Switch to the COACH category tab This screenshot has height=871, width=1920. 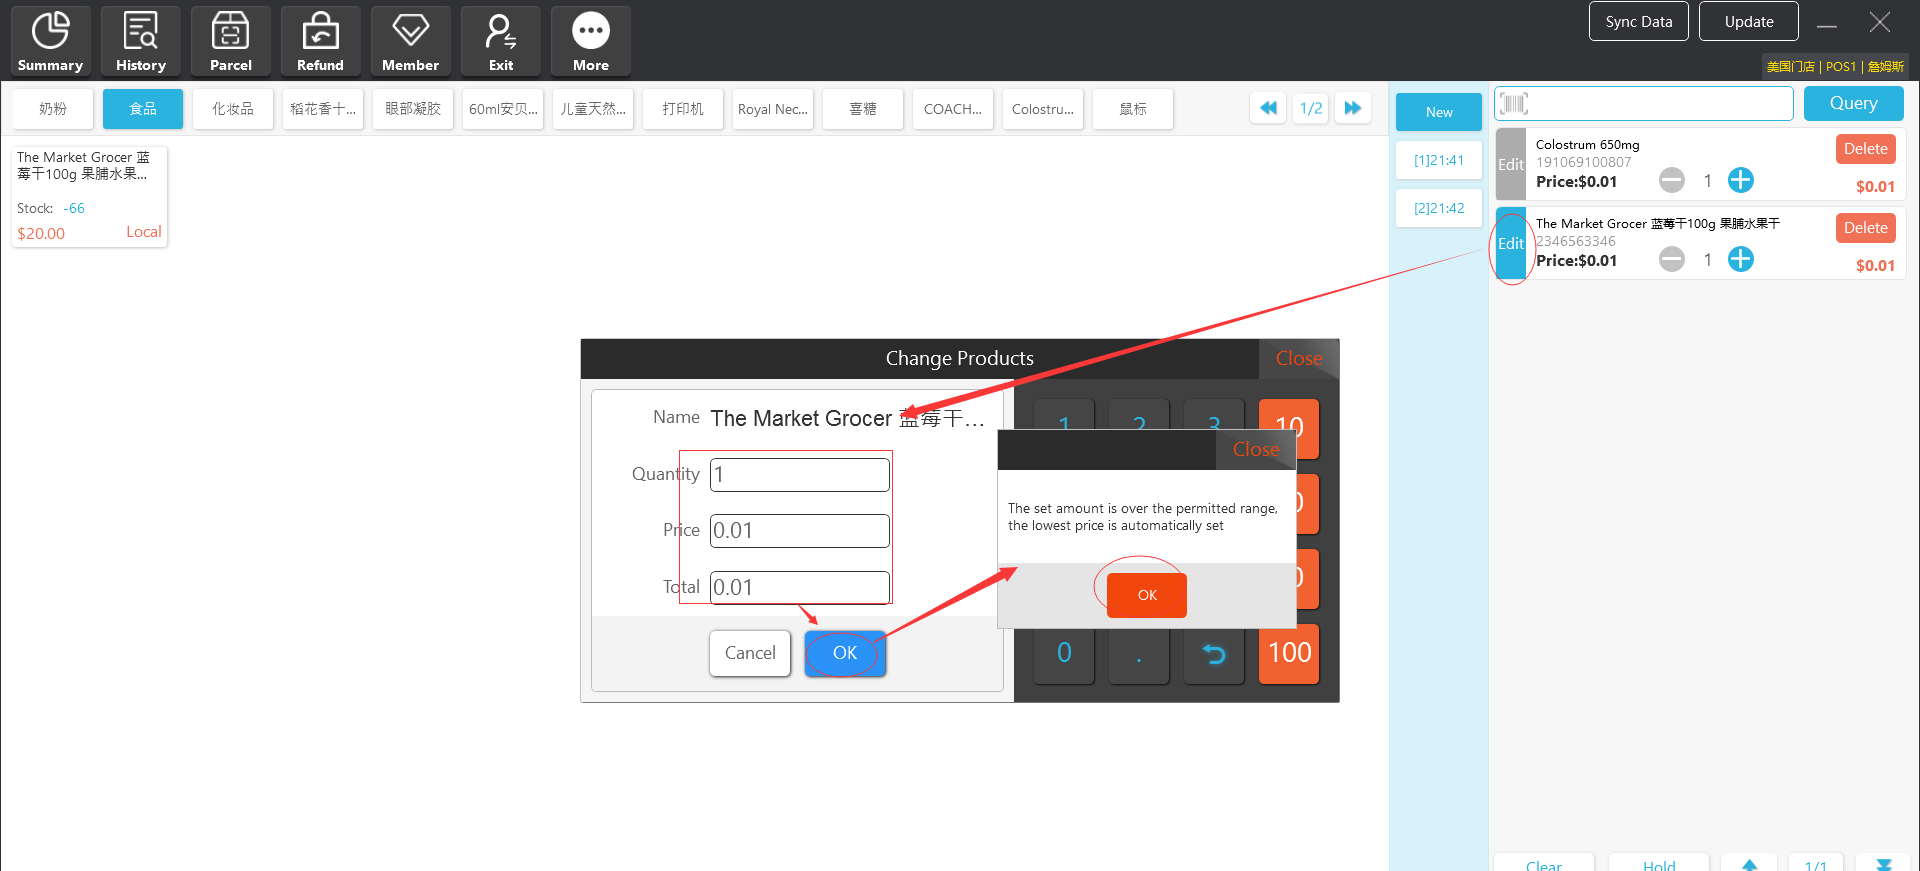tap(952, 109)
